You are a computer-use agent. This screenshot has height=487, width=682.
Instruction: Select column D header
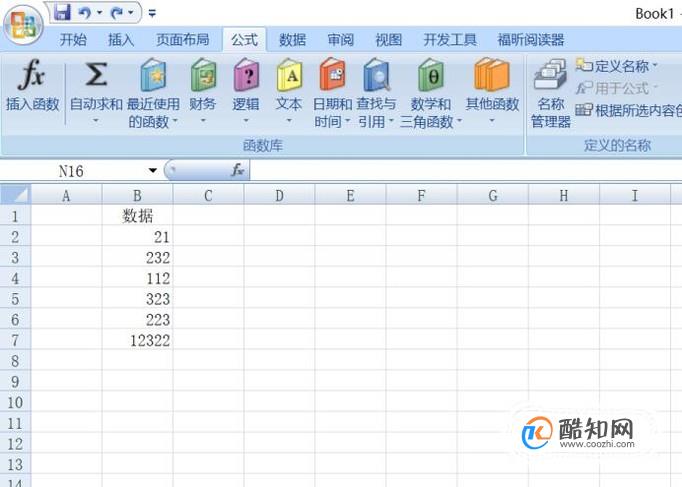point(279,196)
